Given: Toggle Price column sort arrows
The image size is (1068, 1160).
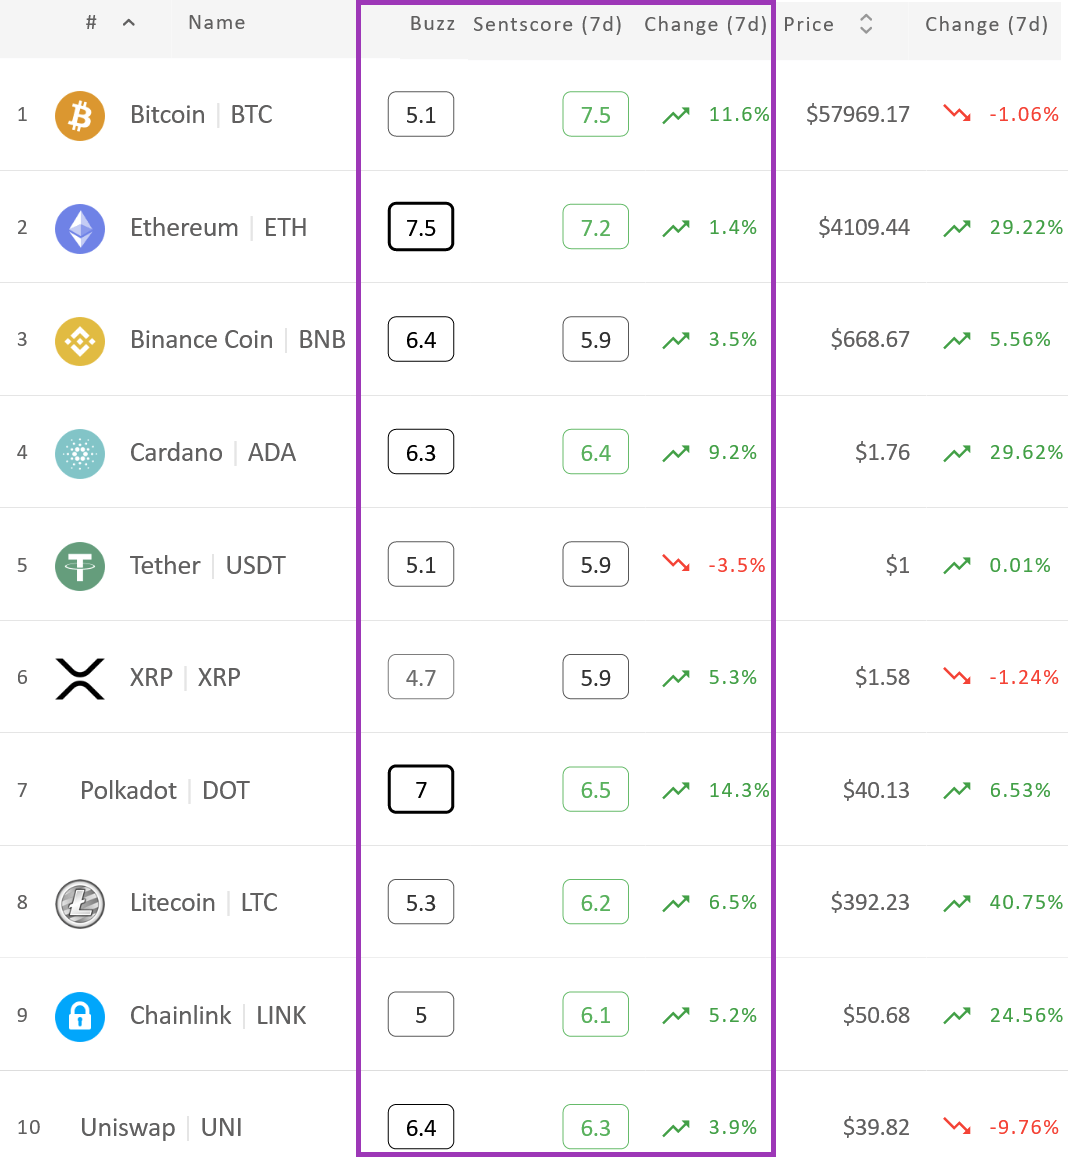Looking at the screenshot, I should tap(866, 24).
